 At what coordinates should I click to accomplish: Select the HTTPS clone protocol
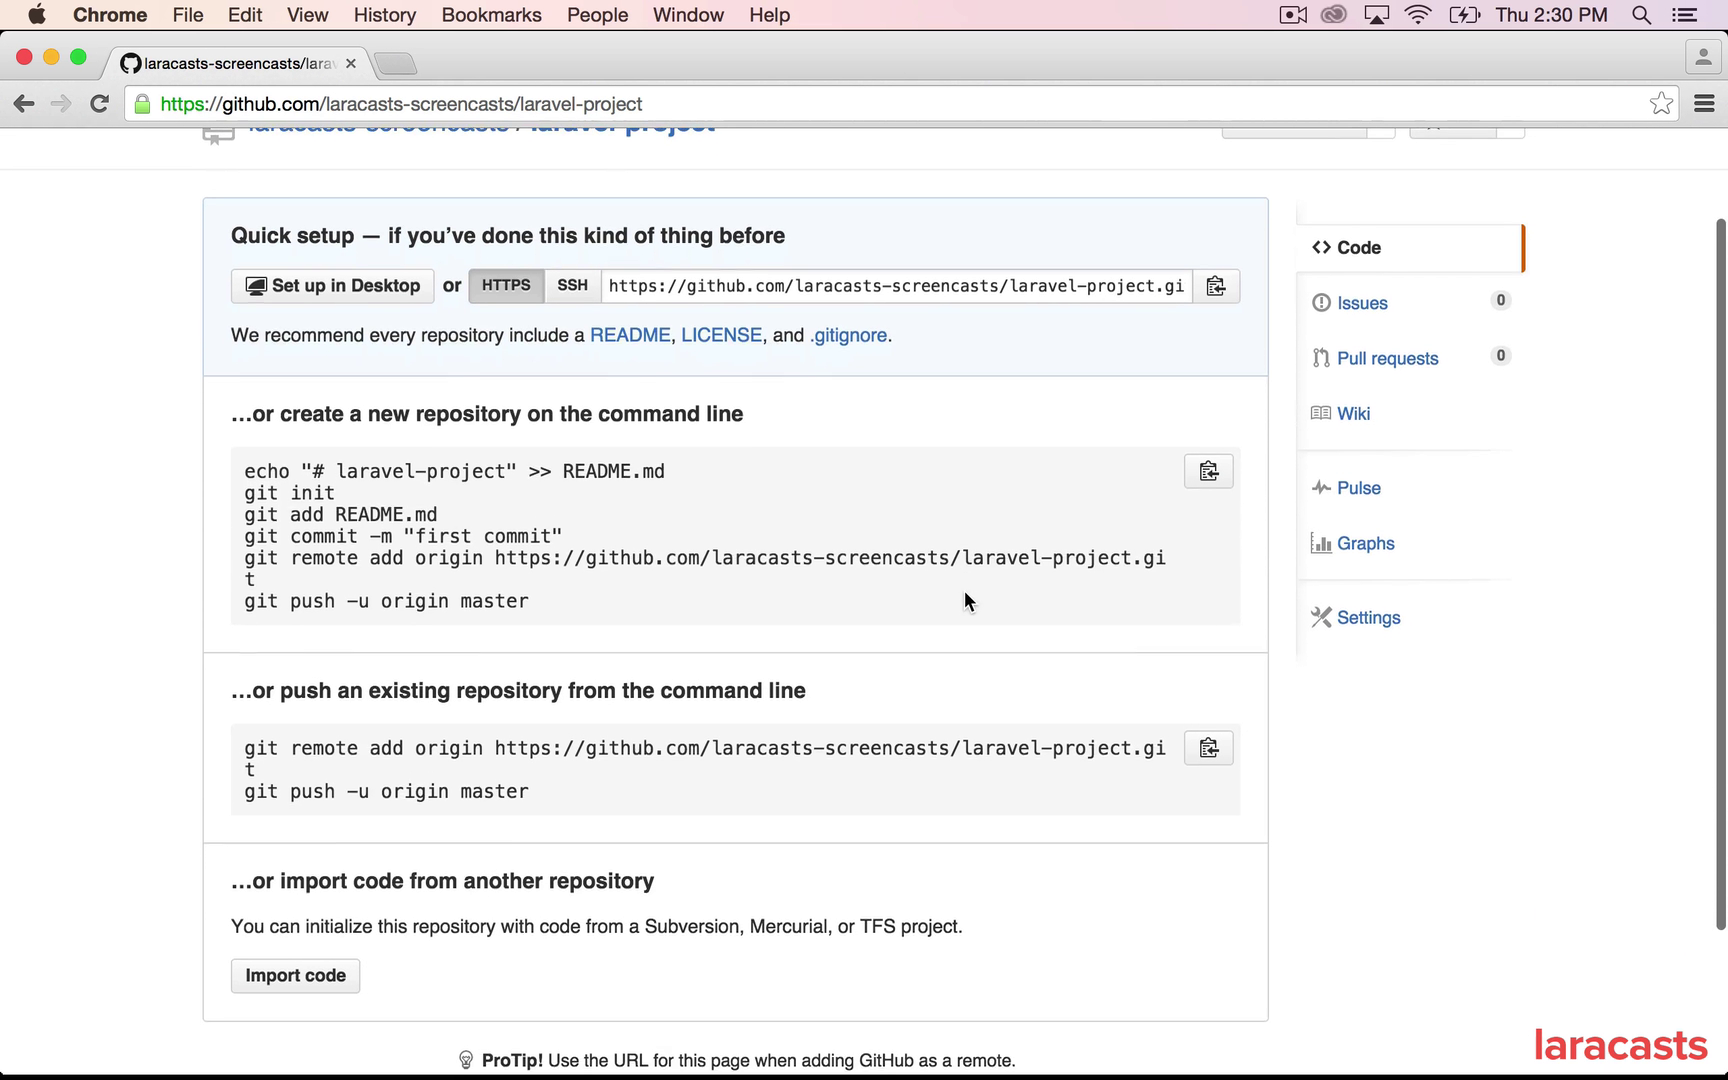click(506, 286)
